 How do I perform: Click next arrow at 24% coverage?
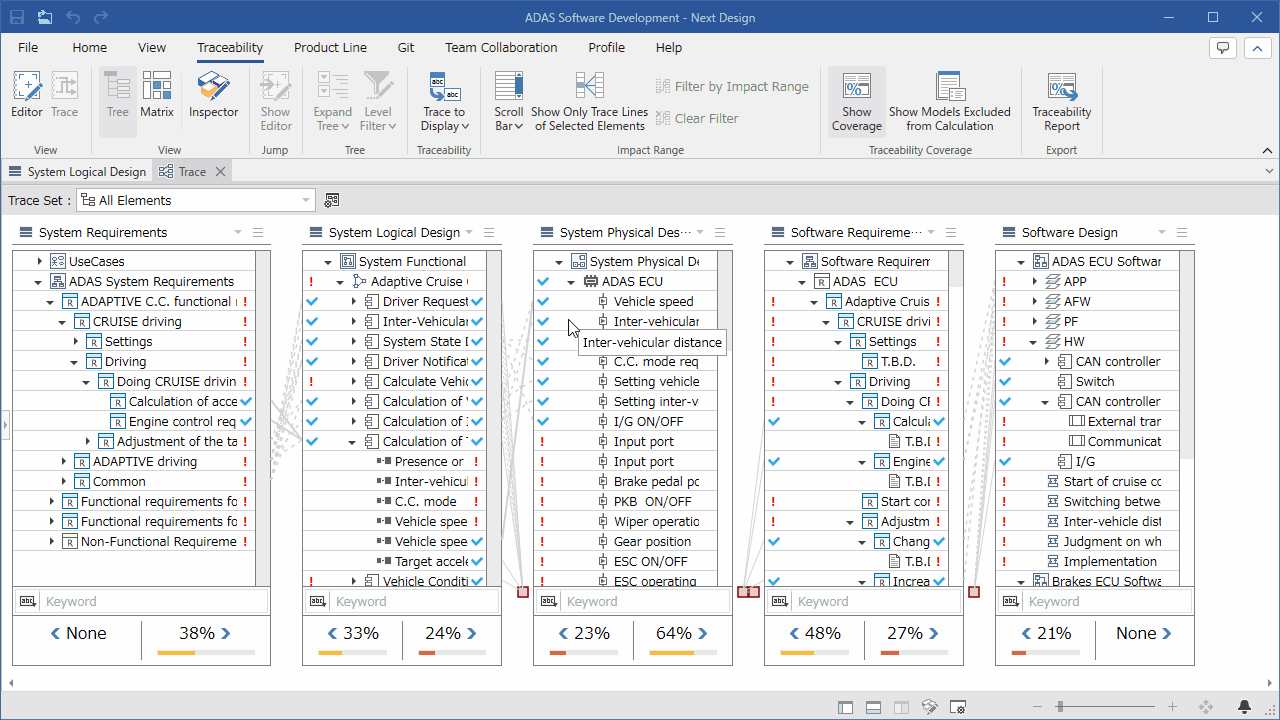471,633
